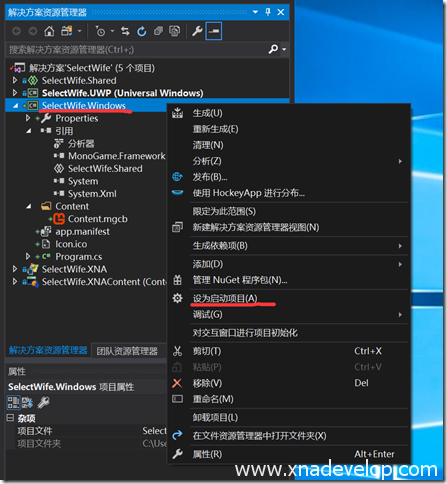The width and height of the screenshot is (447, 484).
Task: Select MonoGame.Framework reference
Action: coord(116,156)
